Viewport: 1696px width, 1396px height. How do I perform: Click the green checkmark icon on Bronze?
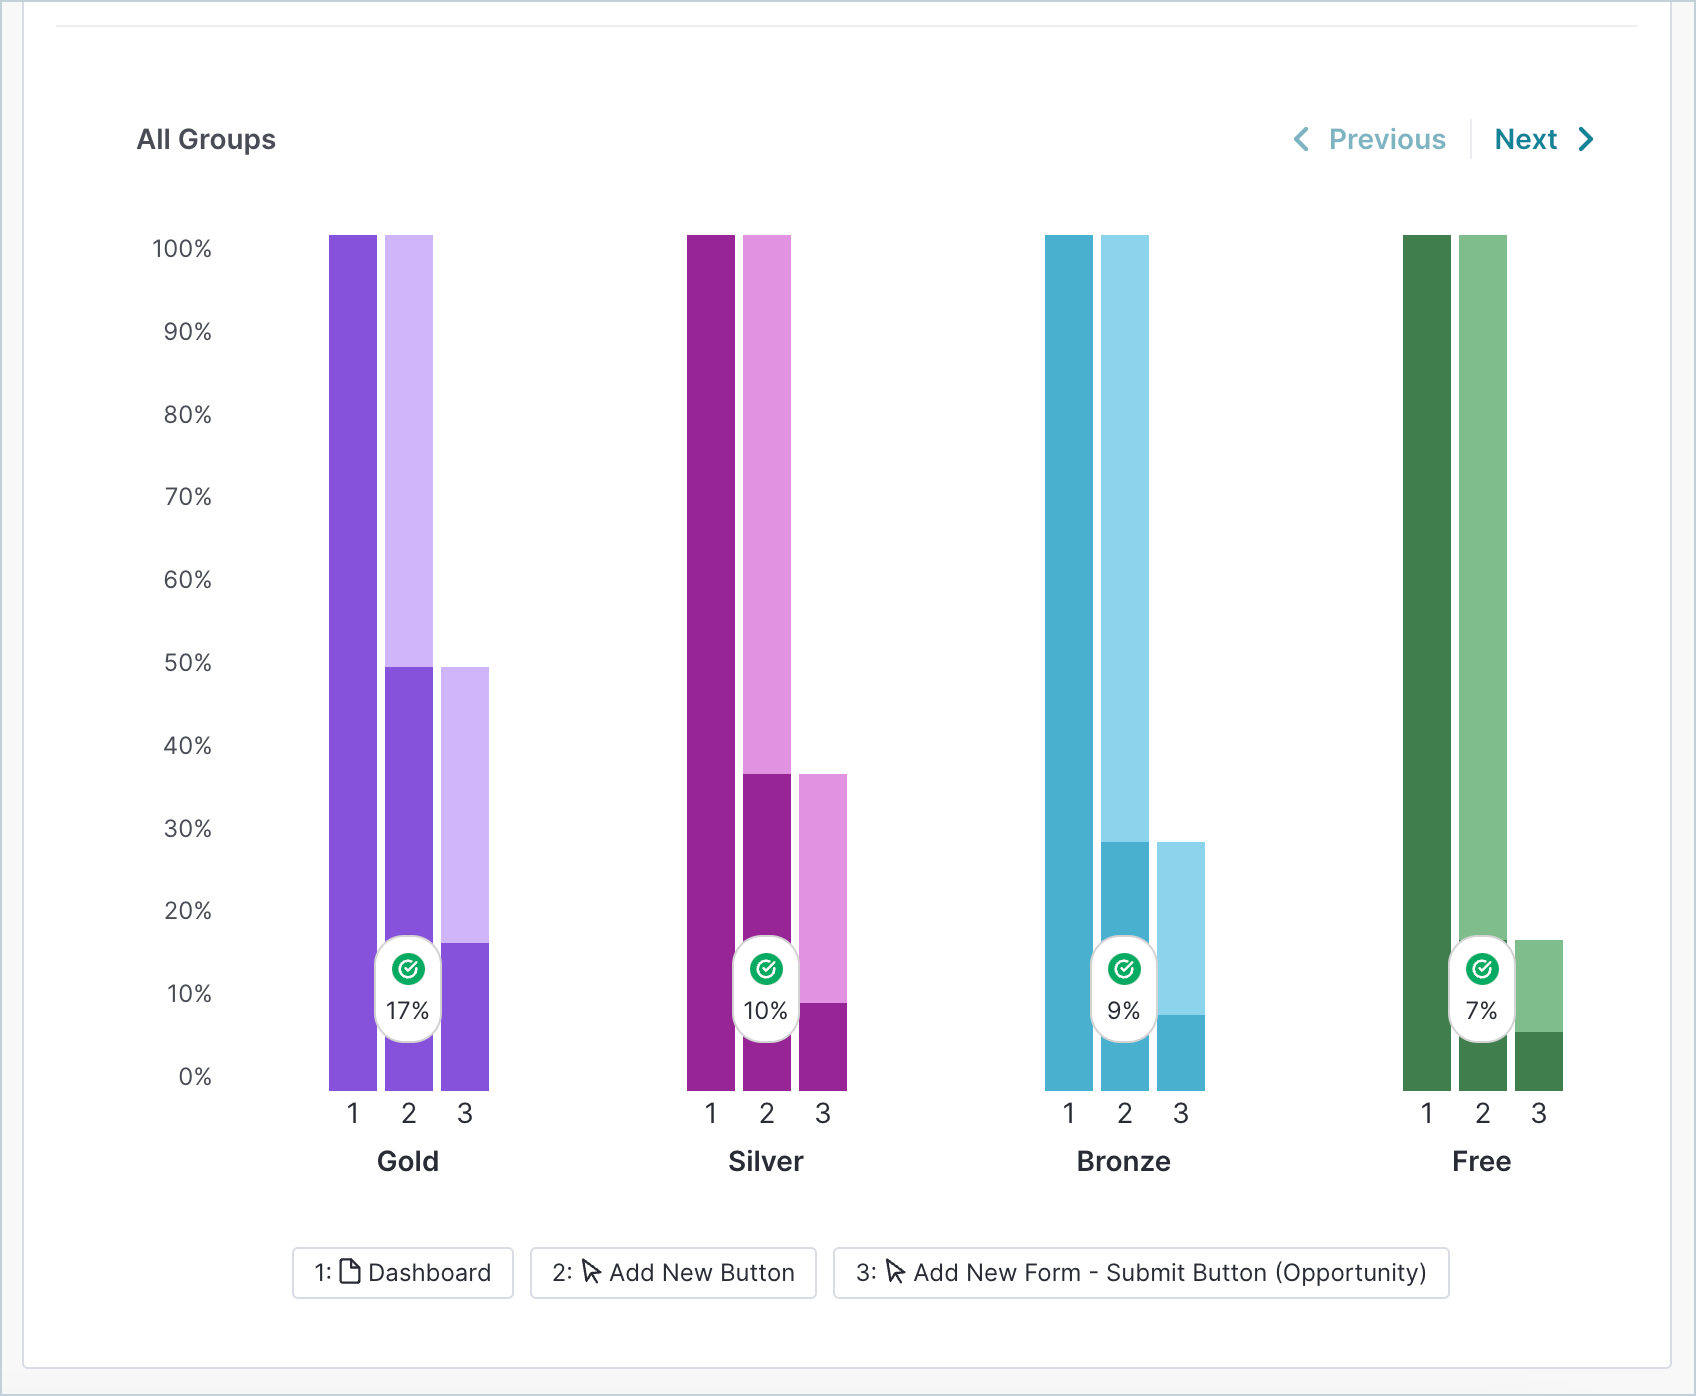point(1124,969)
